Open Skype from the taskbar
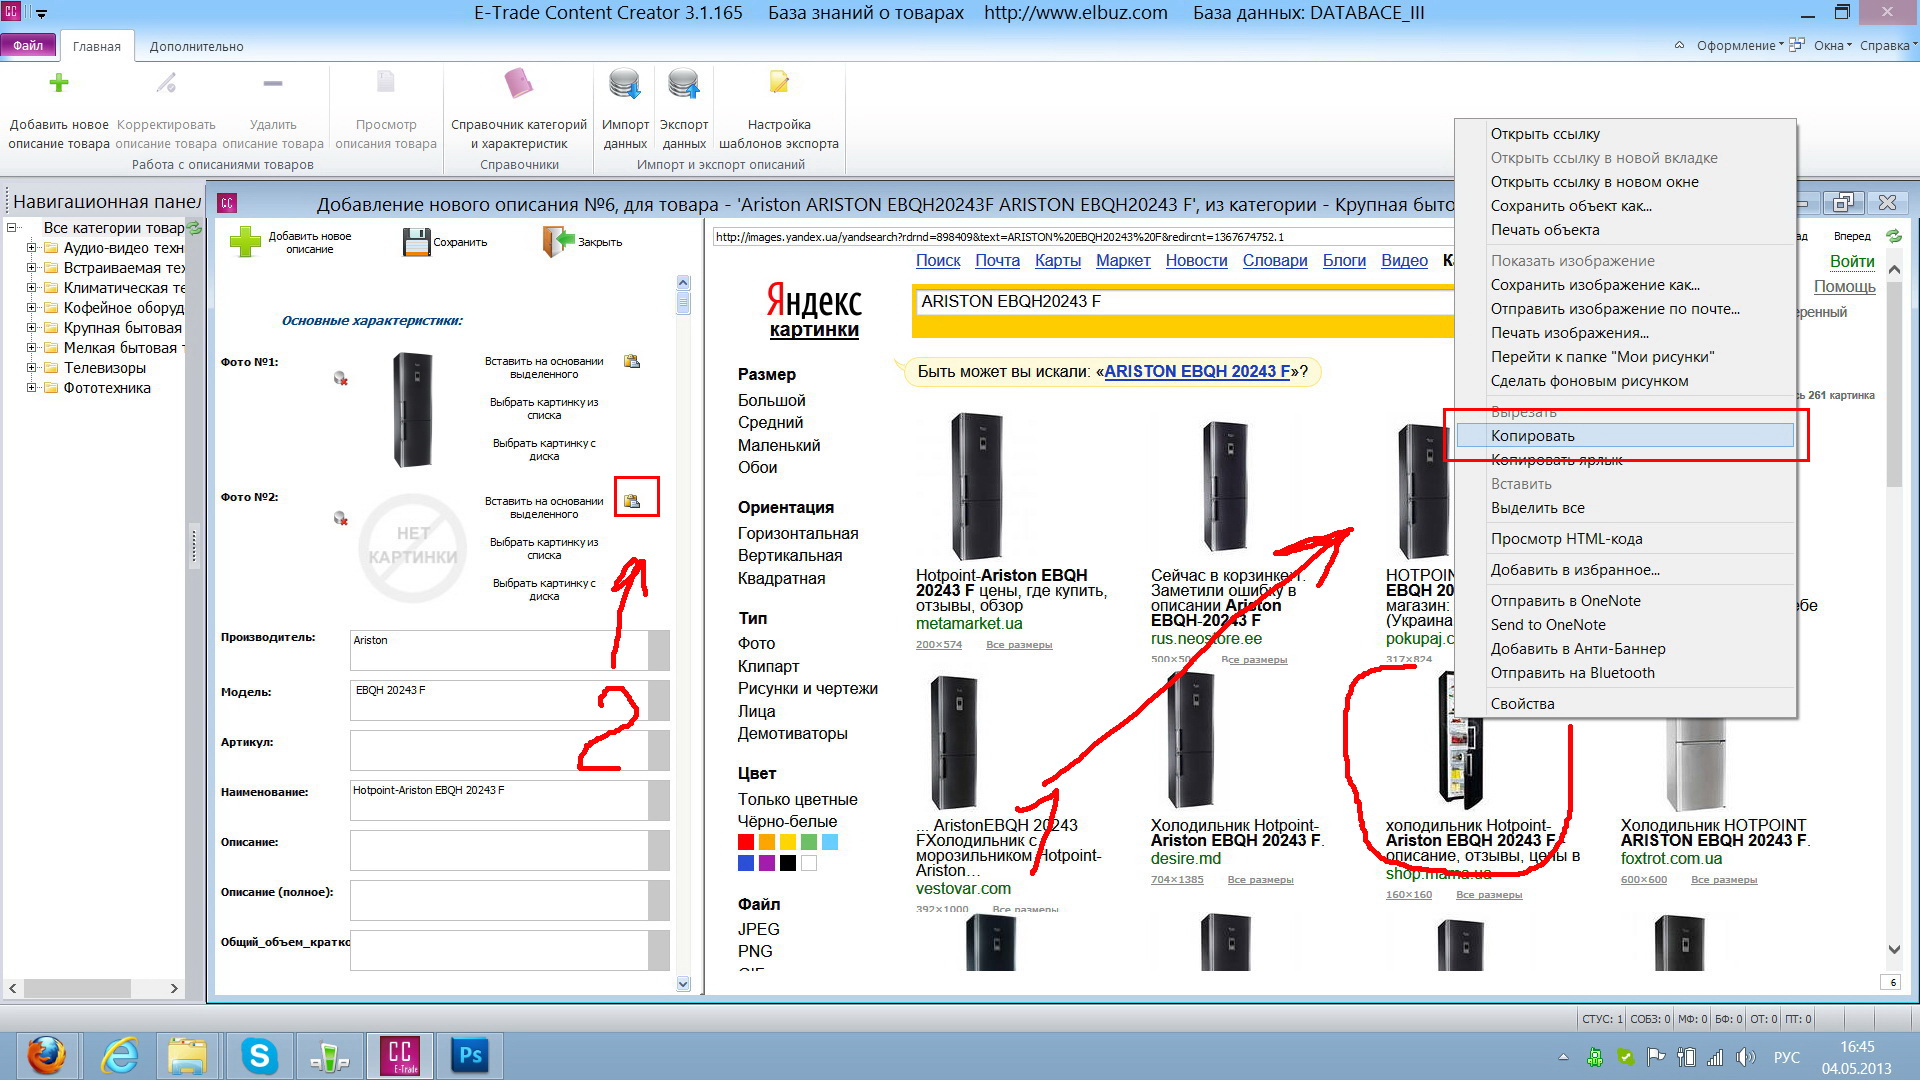 tap(259, 1055)
